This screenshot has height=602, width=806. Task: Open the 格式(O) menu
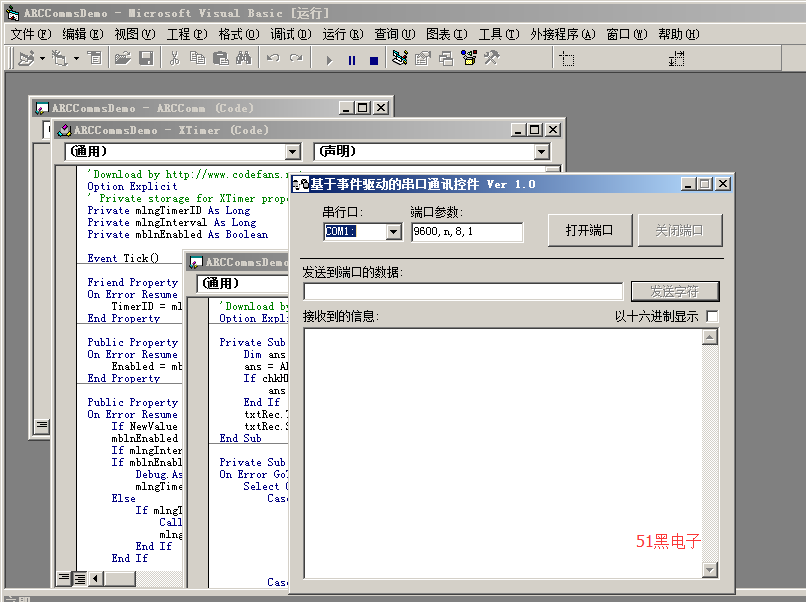tap(239, 34)
